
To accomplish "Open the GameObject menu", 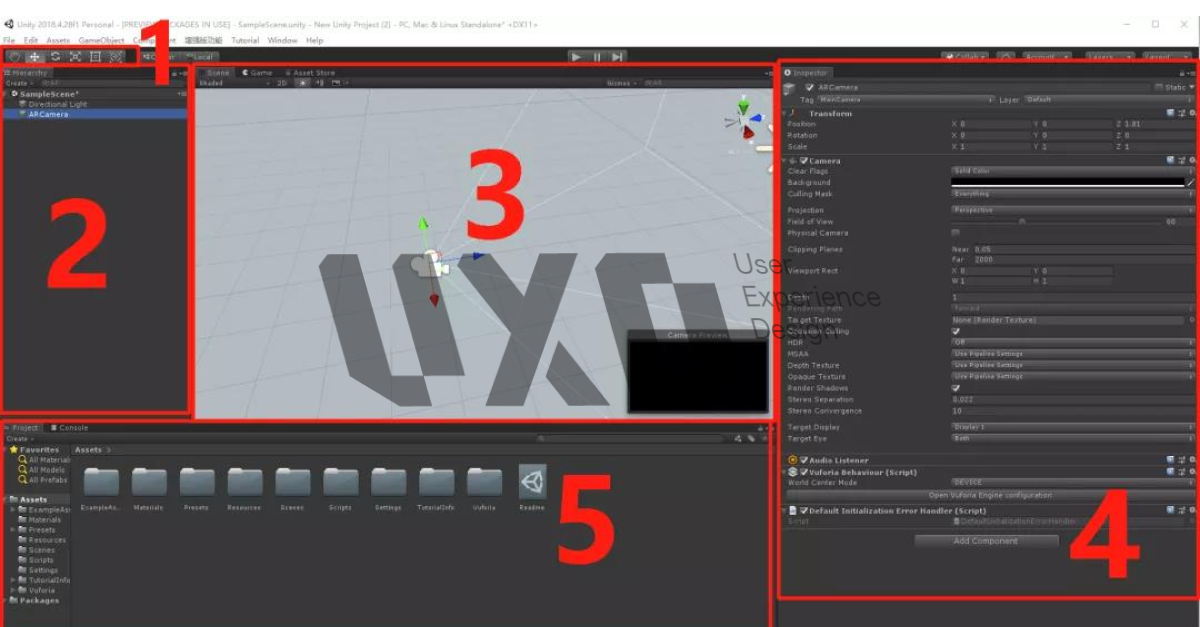I will (x=101, y=40).
